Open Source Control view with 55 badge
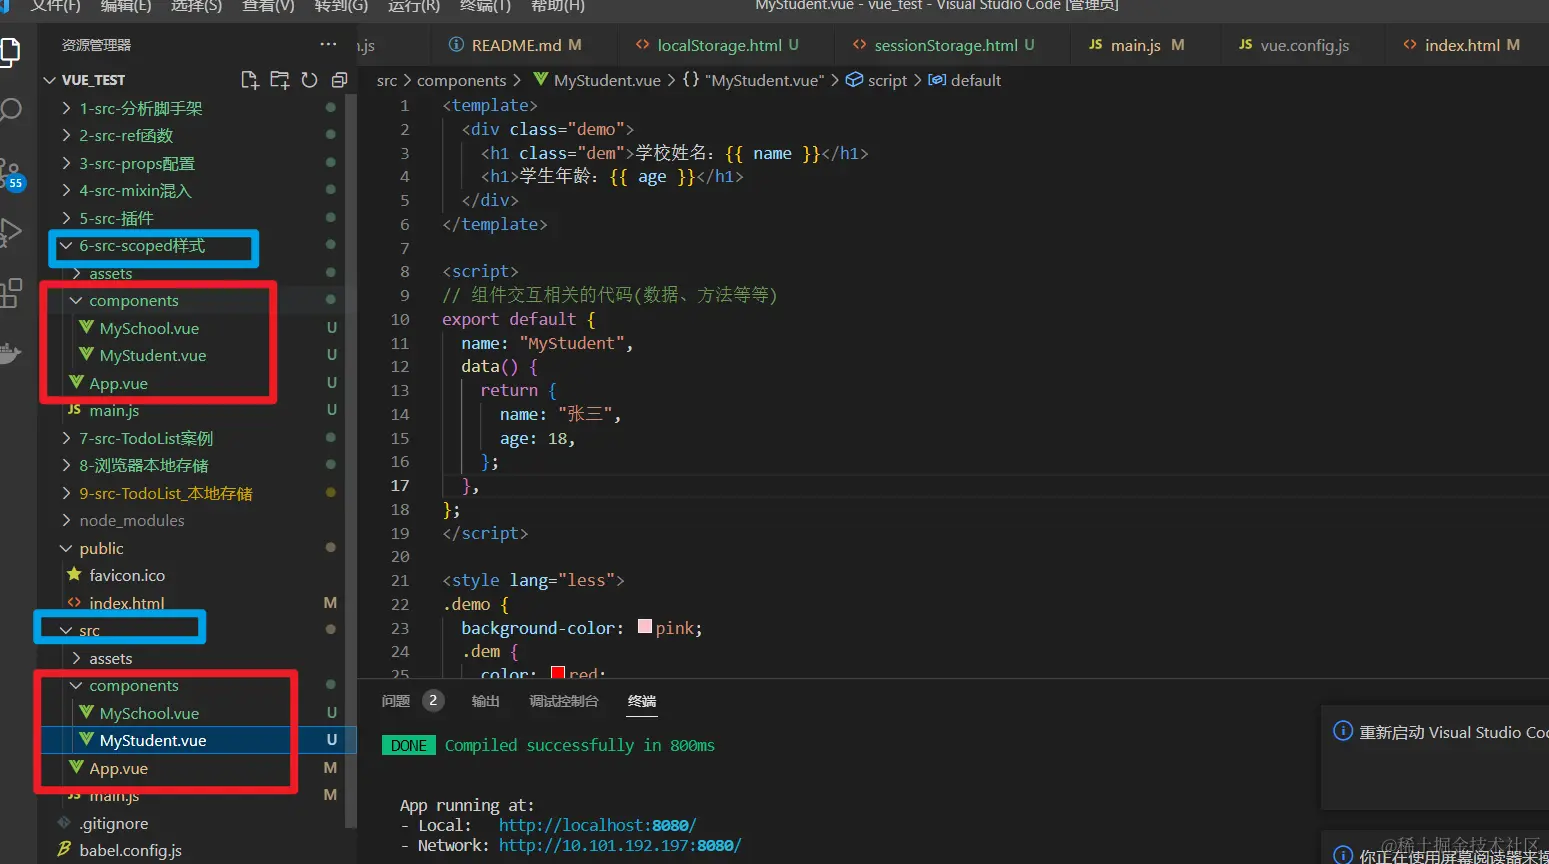 (x=11, y=173)
